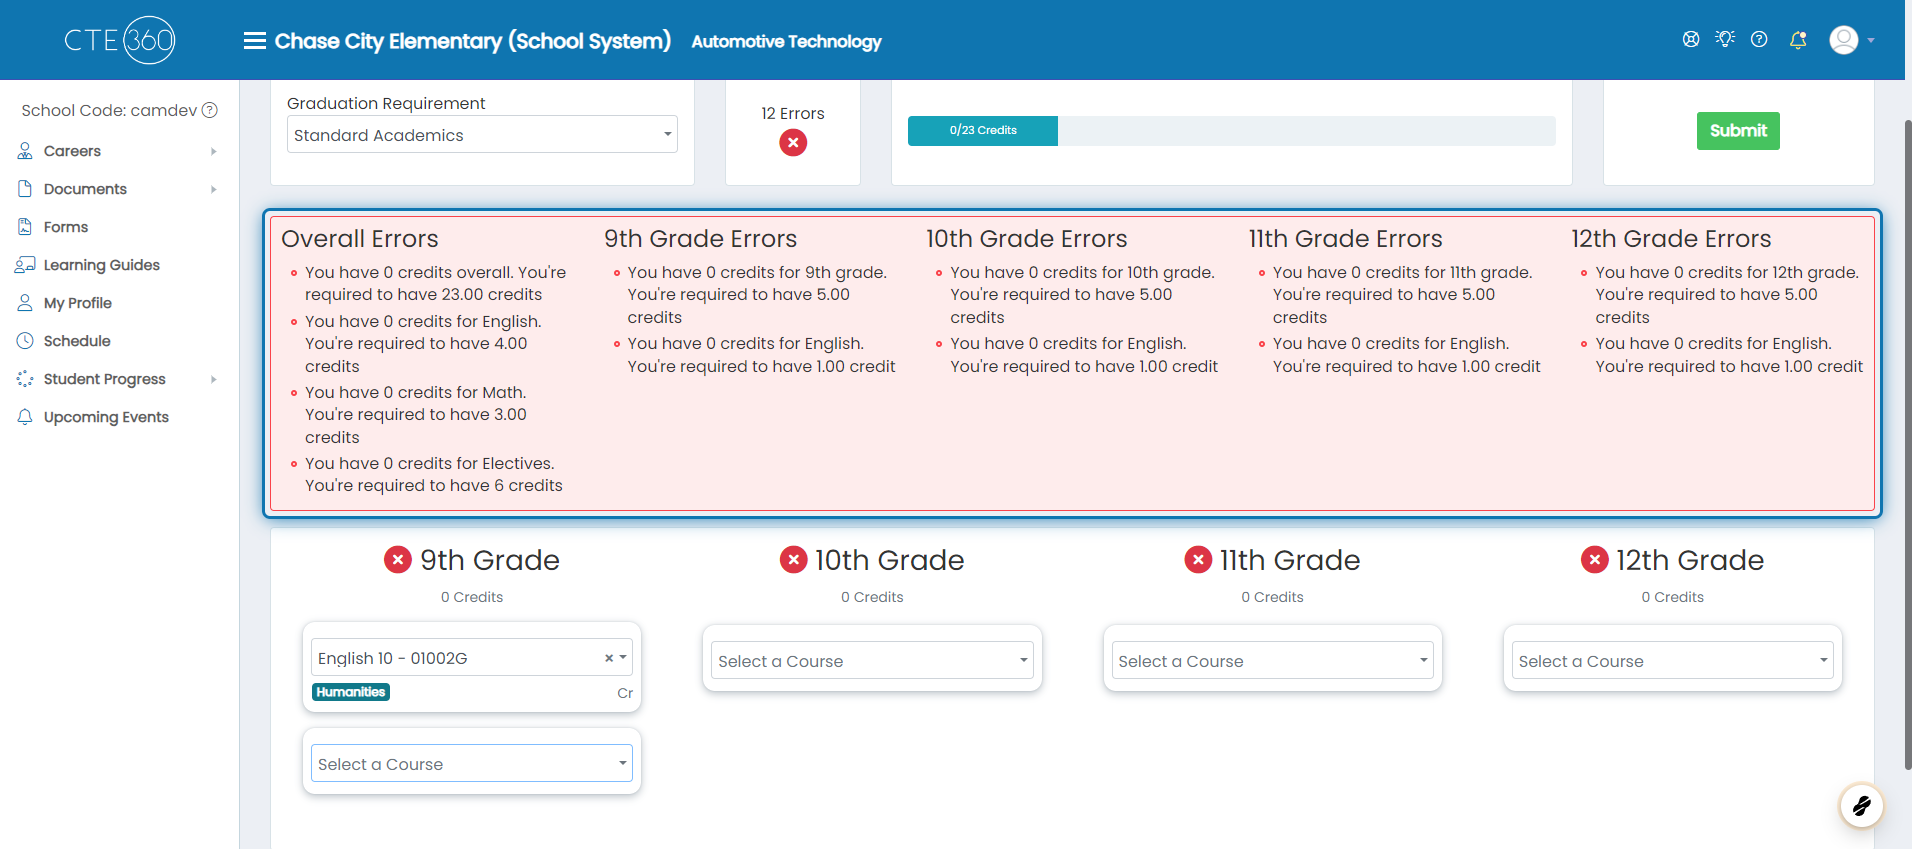Click the lightbulb ideas icon
The width and height of the screenshot is (1912, 849).
(1725, 39)
